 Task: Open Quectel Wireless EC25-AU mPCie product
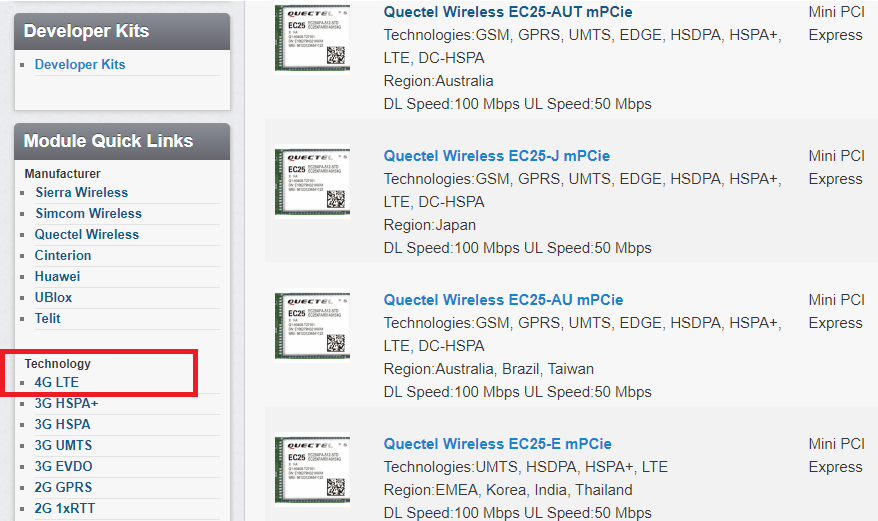pos(503,300)
